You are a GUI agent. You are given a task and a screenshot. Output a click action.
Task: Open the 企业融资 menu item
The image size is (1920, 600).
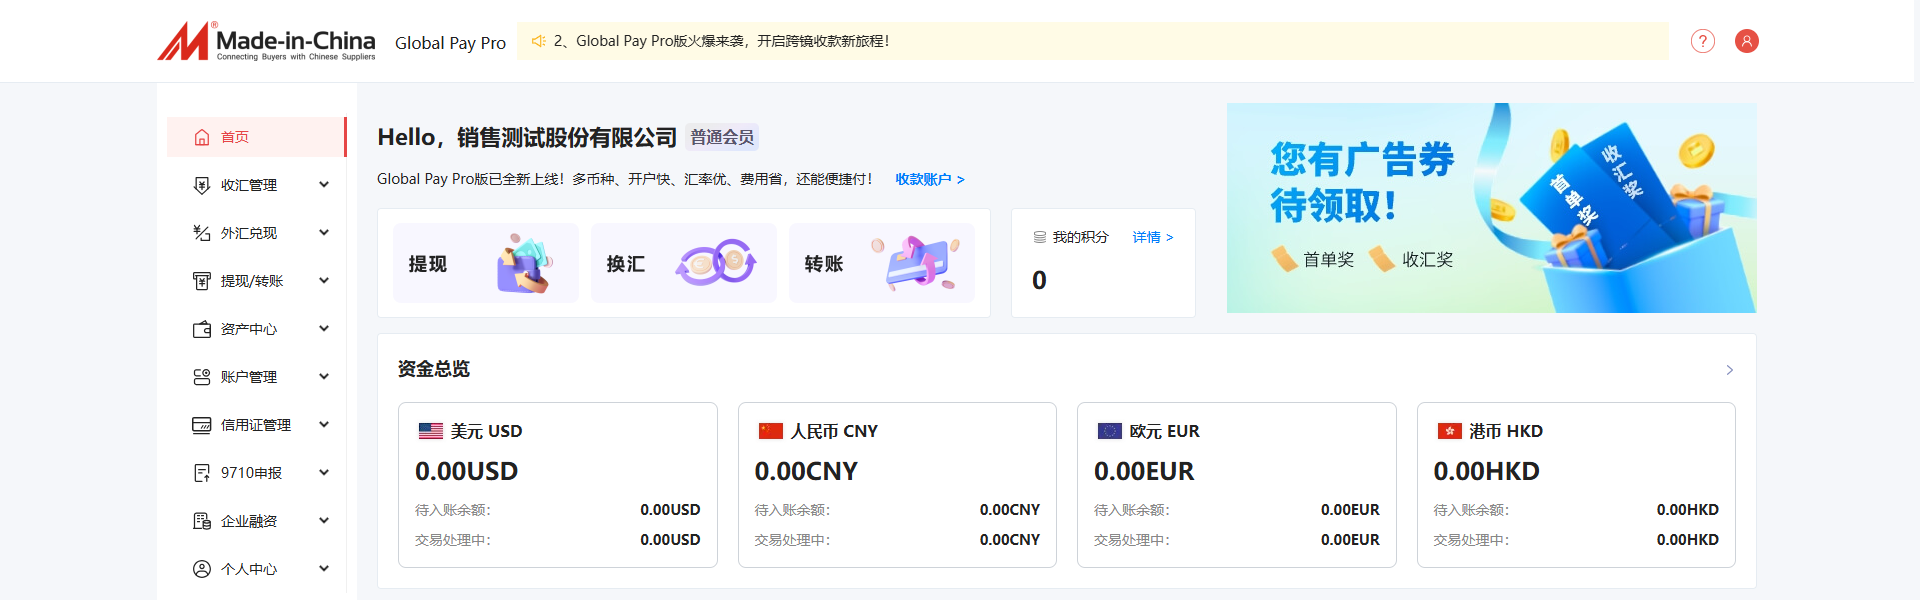tap(249, 521)
